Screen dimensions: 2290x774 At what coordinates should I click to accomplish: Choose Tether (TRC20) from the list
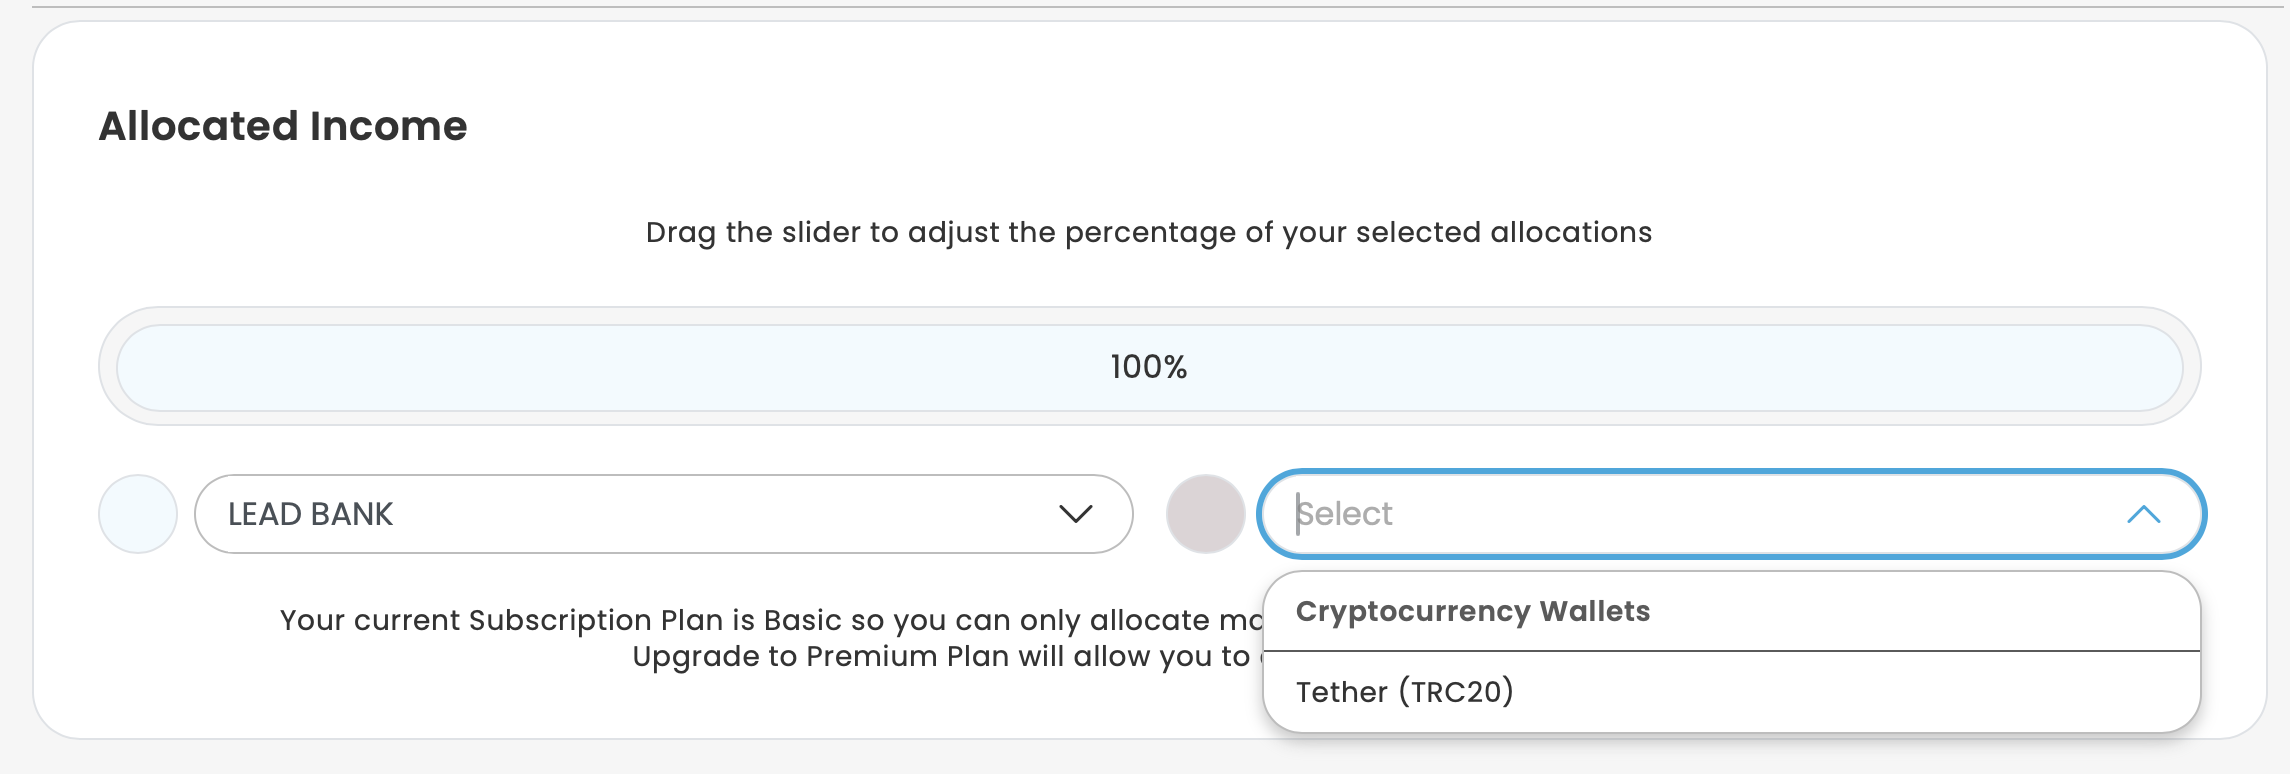(x=1404, y=692)
